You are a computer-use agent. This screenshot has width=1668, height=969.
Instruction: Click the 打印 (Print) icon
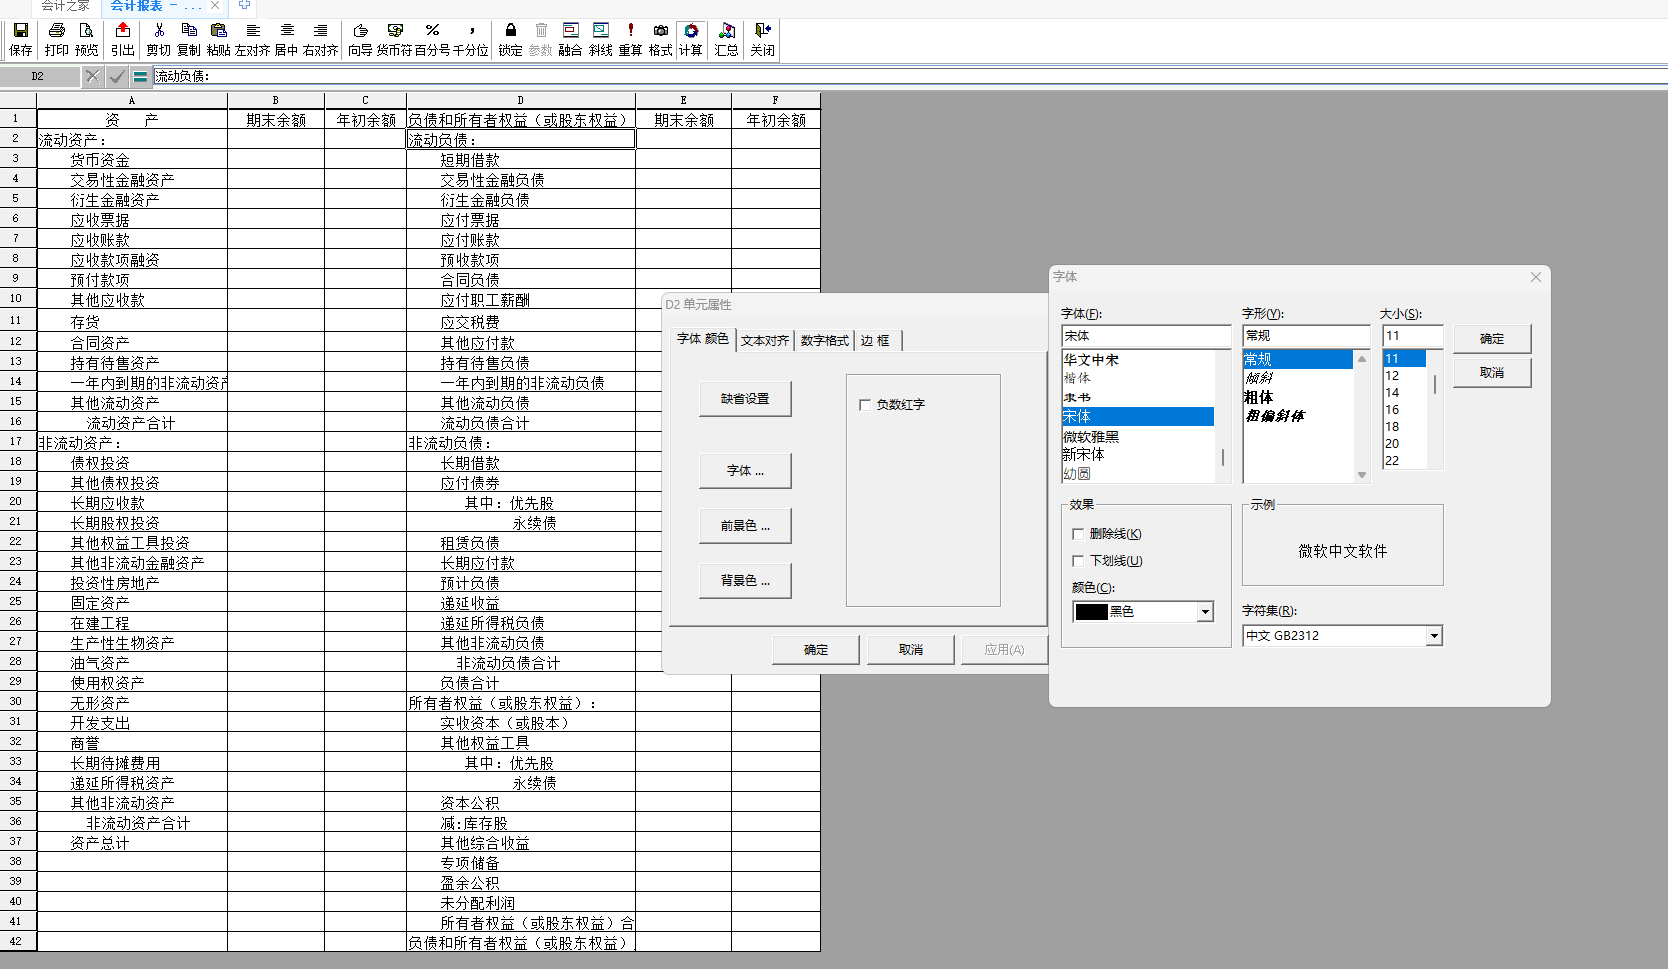(56, 39)
